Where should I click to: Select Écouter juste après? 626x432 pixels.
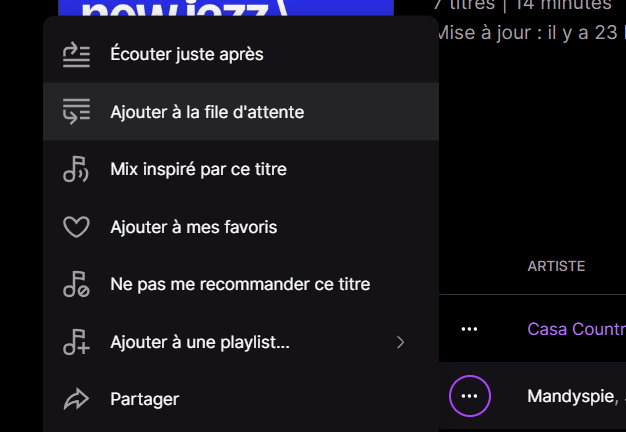(x=187, y=54)
